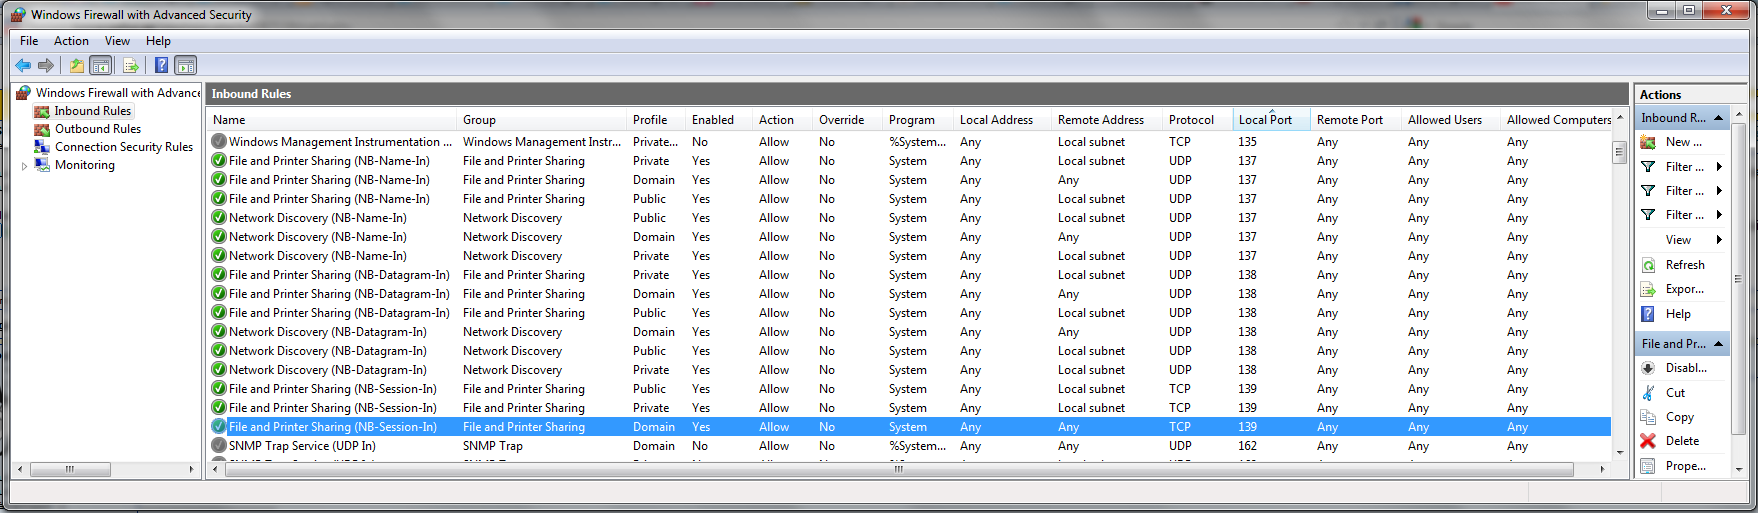Click the local port value 162

1247,446
